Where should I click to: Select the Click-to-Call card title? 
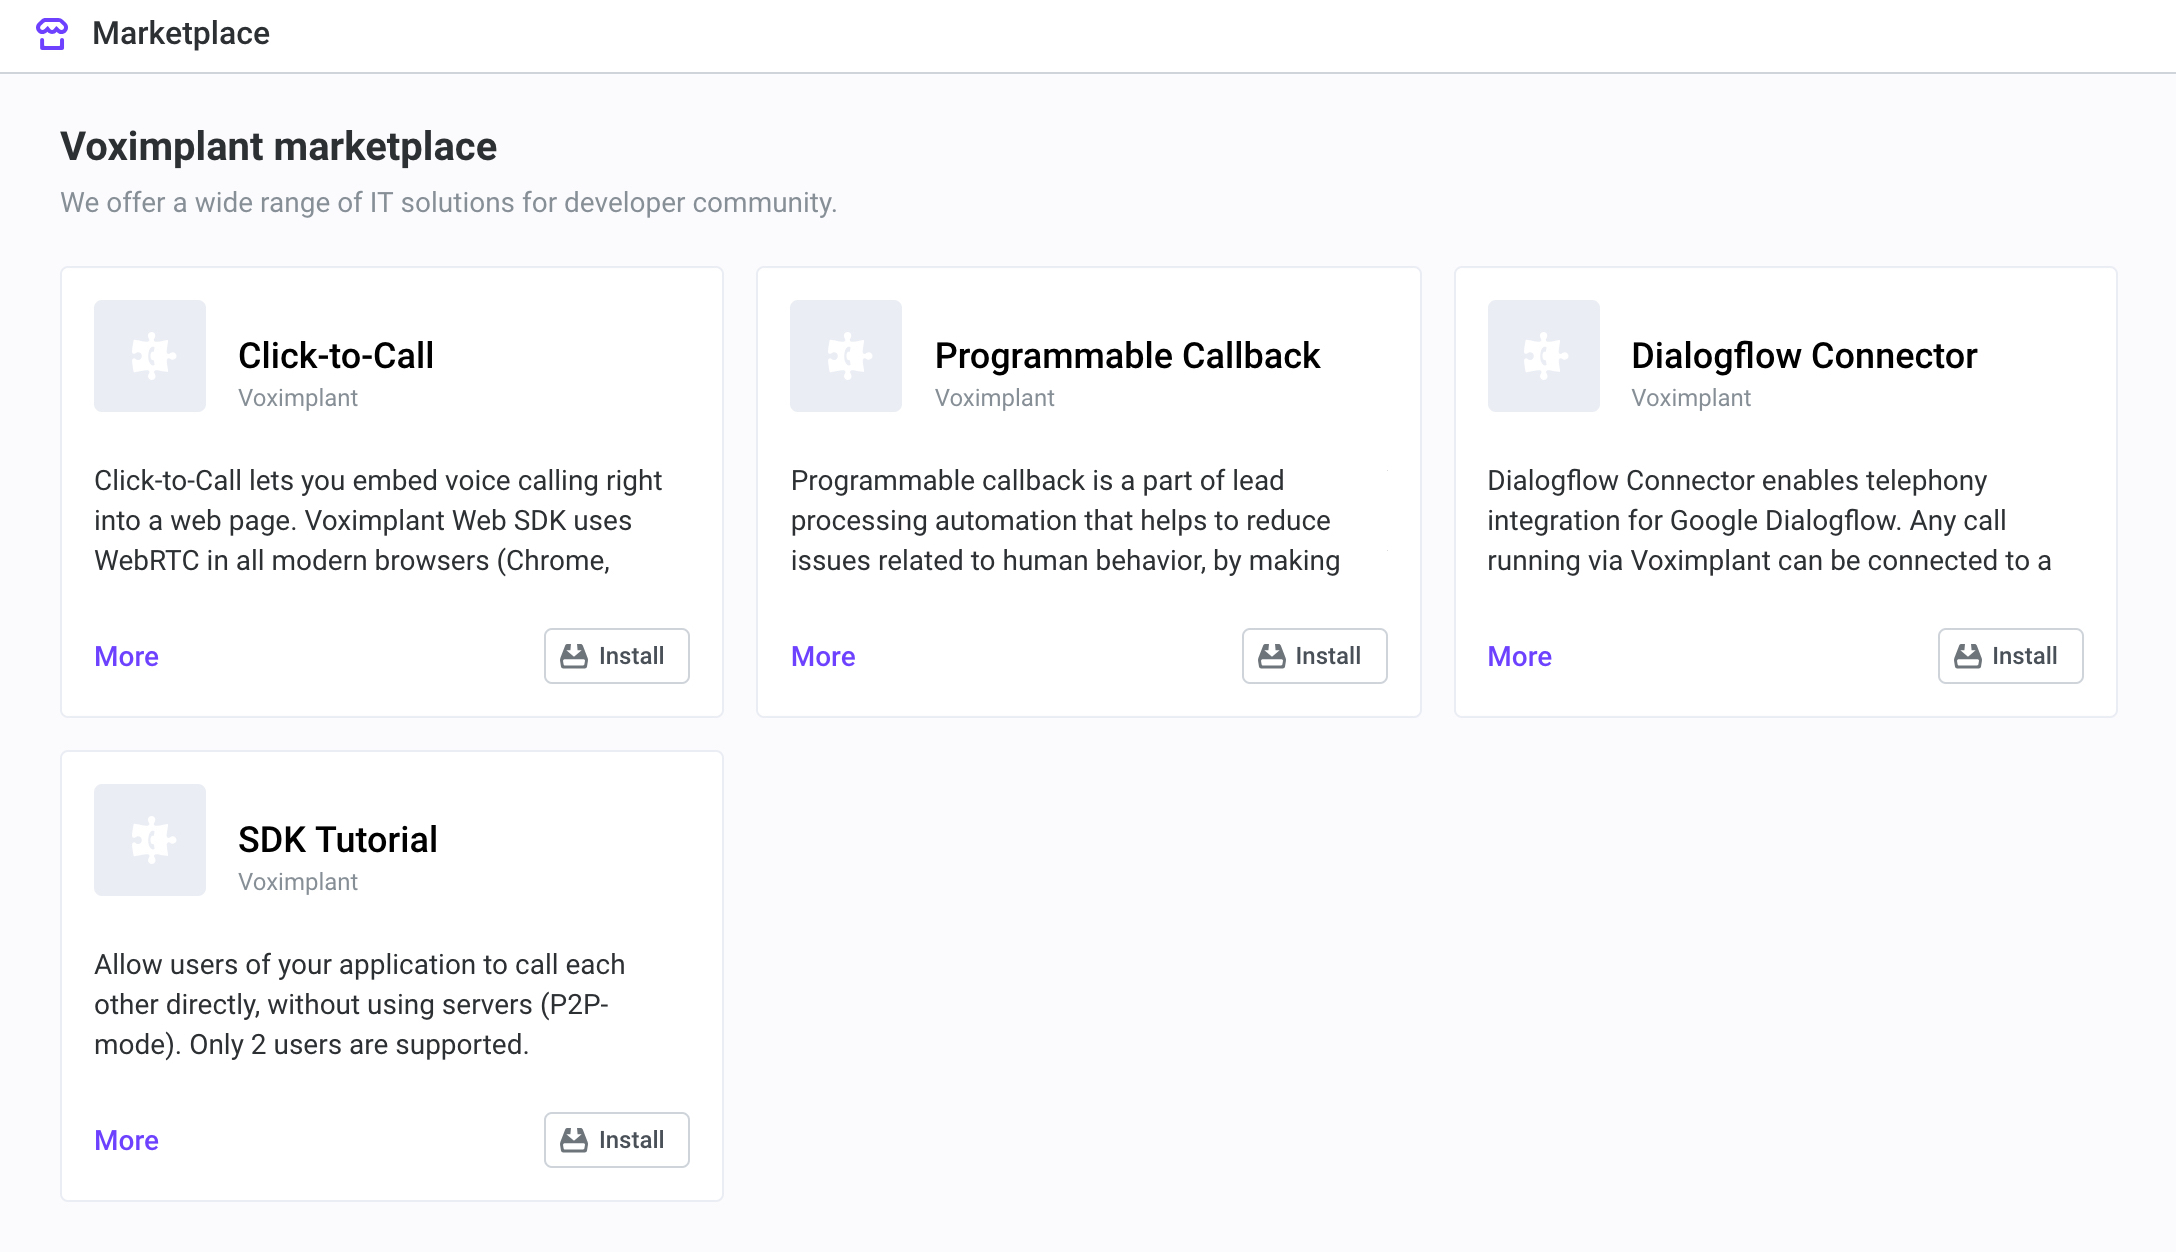pos(336,356)
